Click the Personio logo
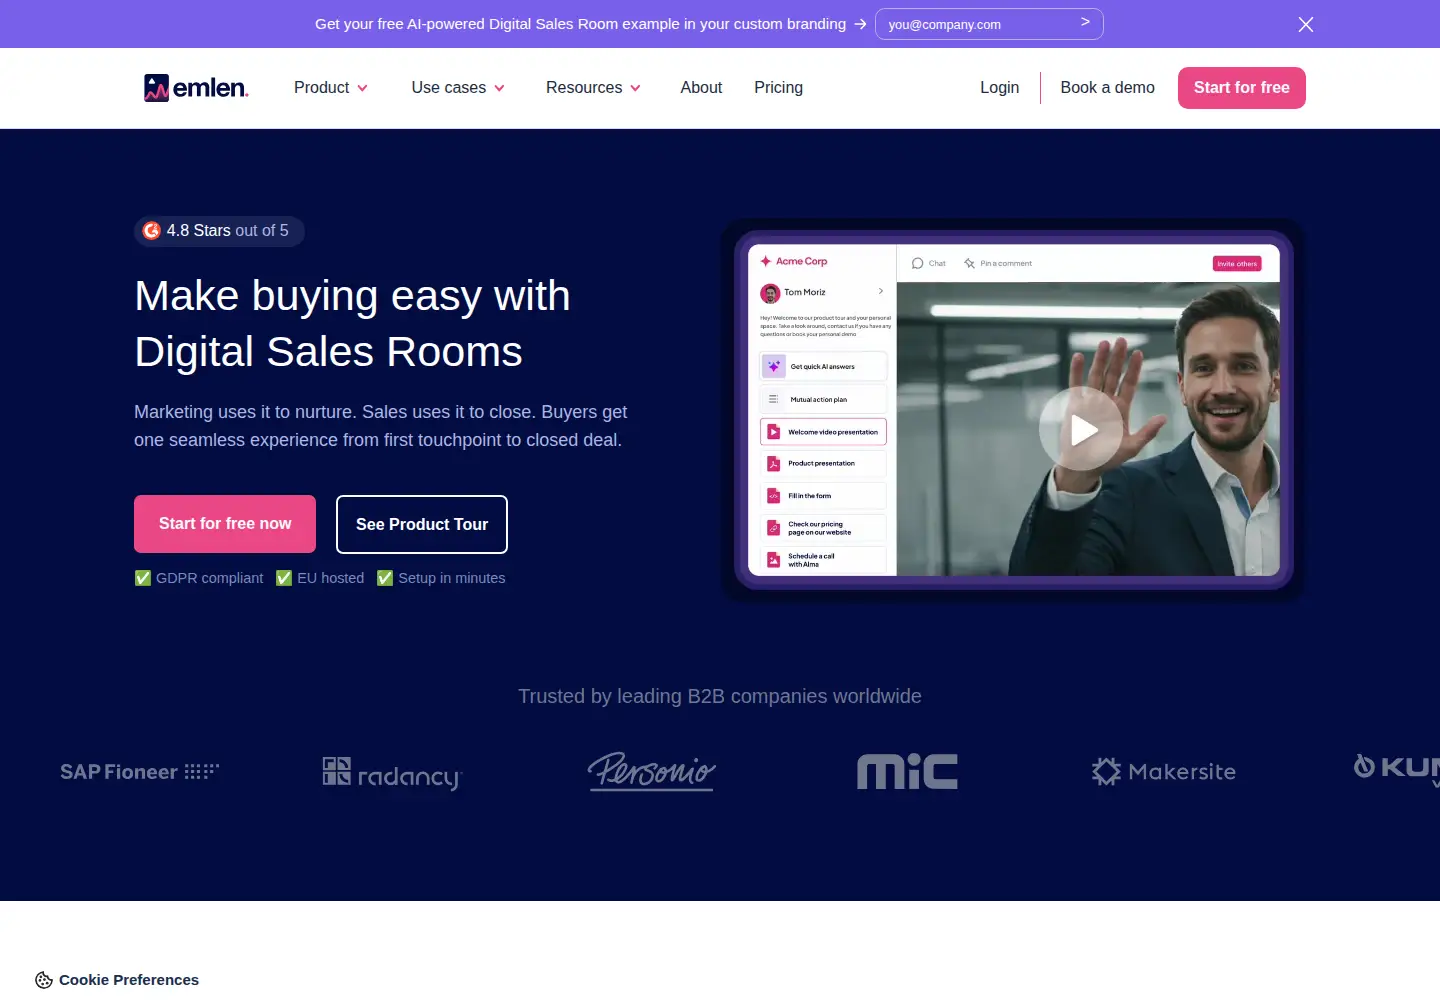Image resolution: width=1440 pixels, height=1000 pixels. pyautogui.click(x=652, y=771)
